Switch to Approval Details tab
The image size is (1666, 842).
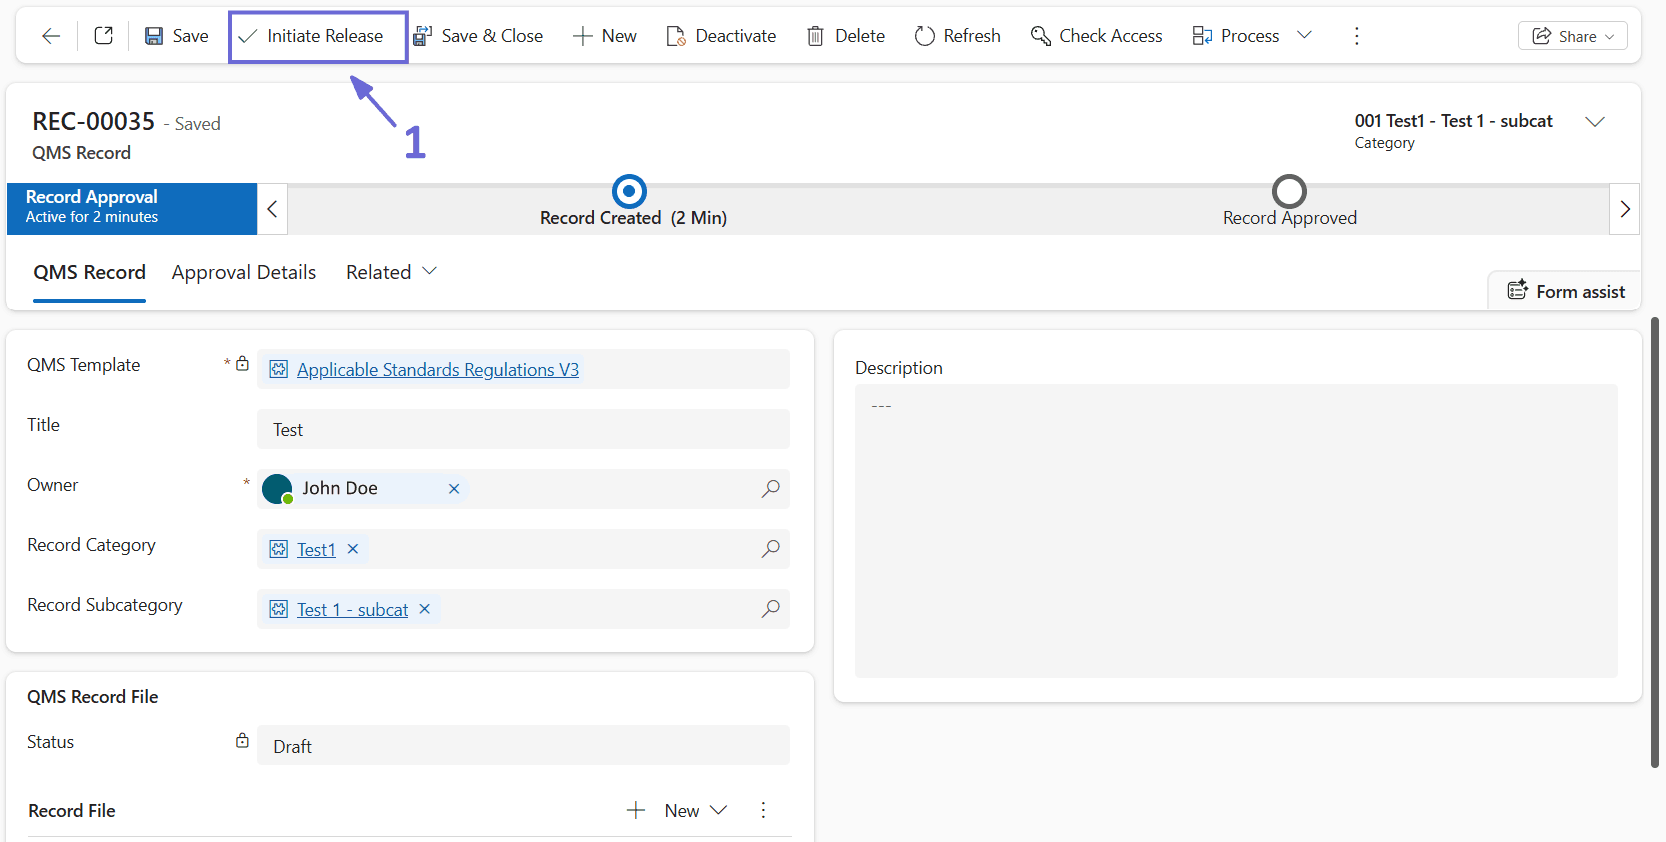tap(244, 272)
